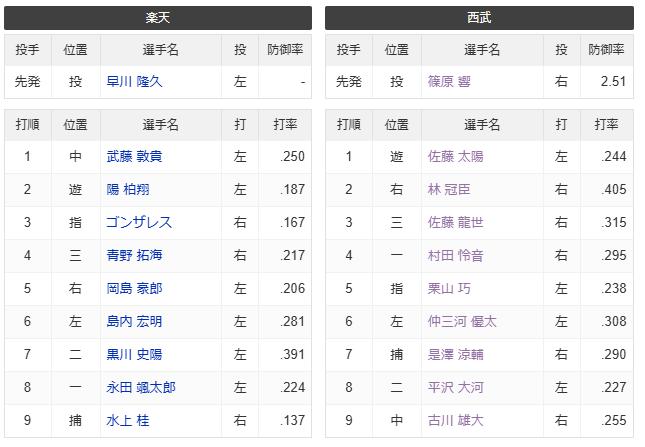
Task: Open 是澤 涼輔 player profile
Action: coord(455,354)
